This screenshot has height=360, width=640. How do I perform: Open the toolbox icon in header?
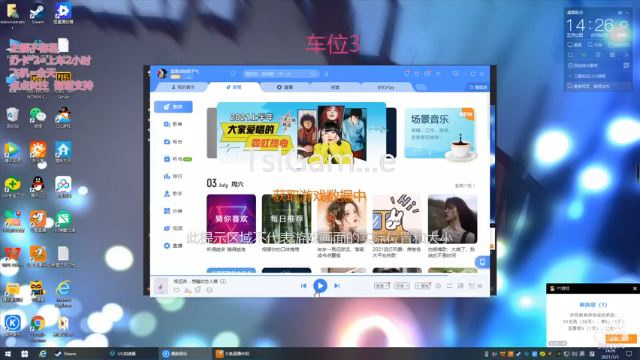(427, 73)
